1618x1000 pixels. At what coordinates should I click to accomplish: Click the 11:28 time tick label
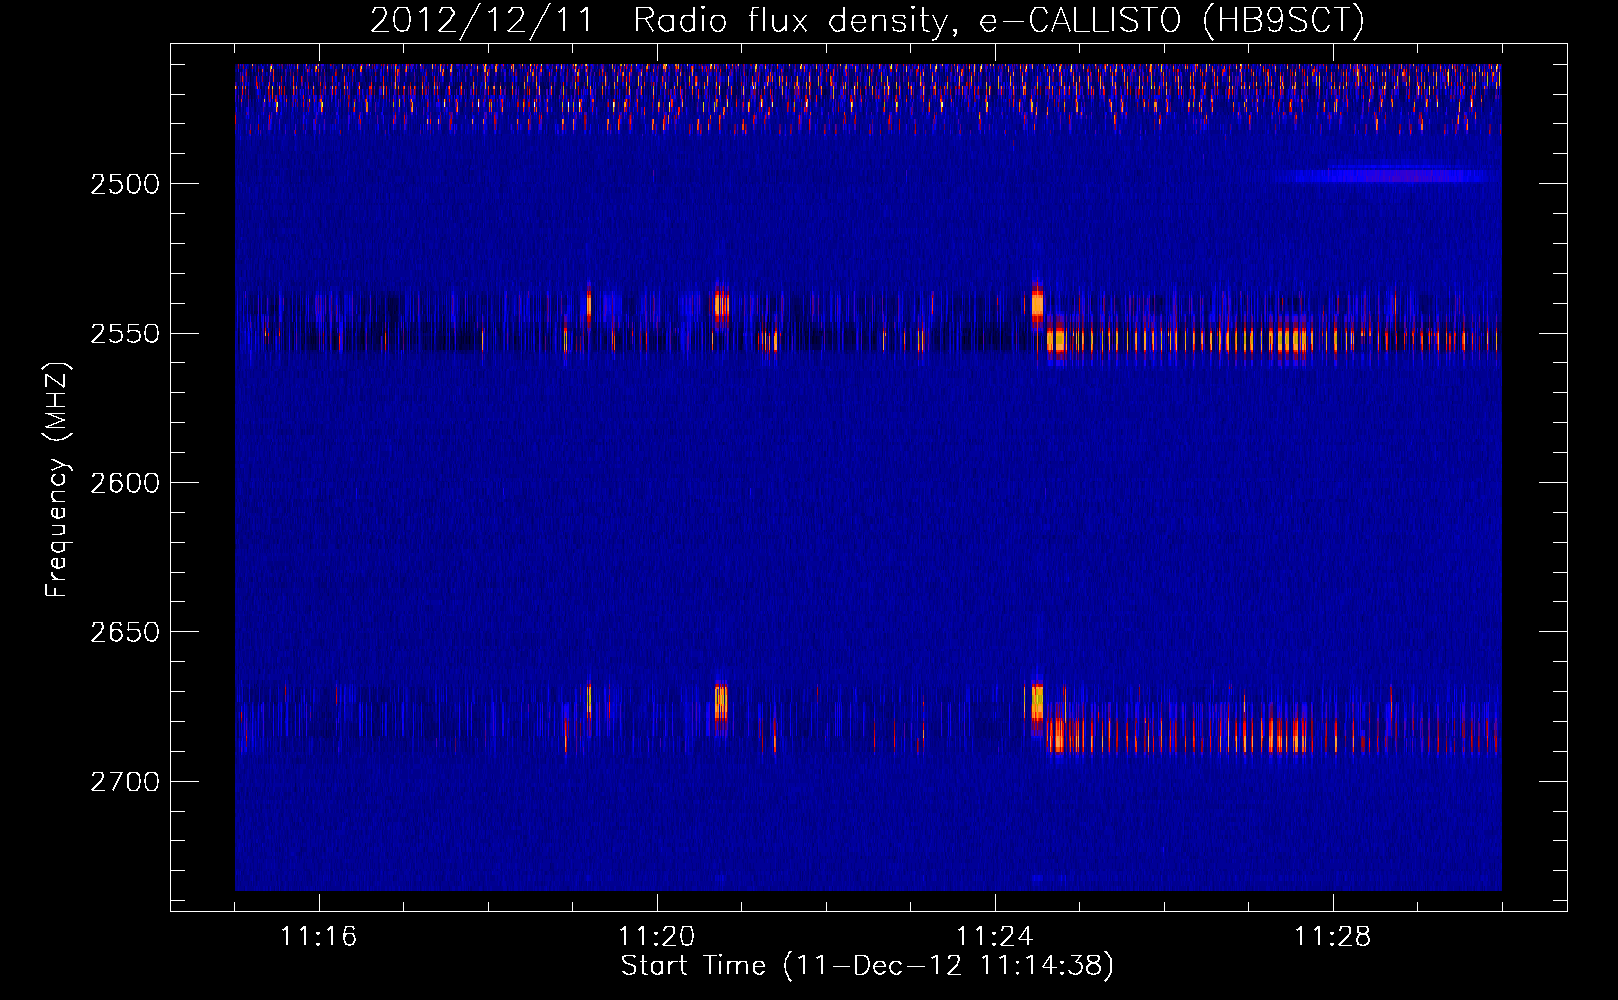pos(1333,937)
